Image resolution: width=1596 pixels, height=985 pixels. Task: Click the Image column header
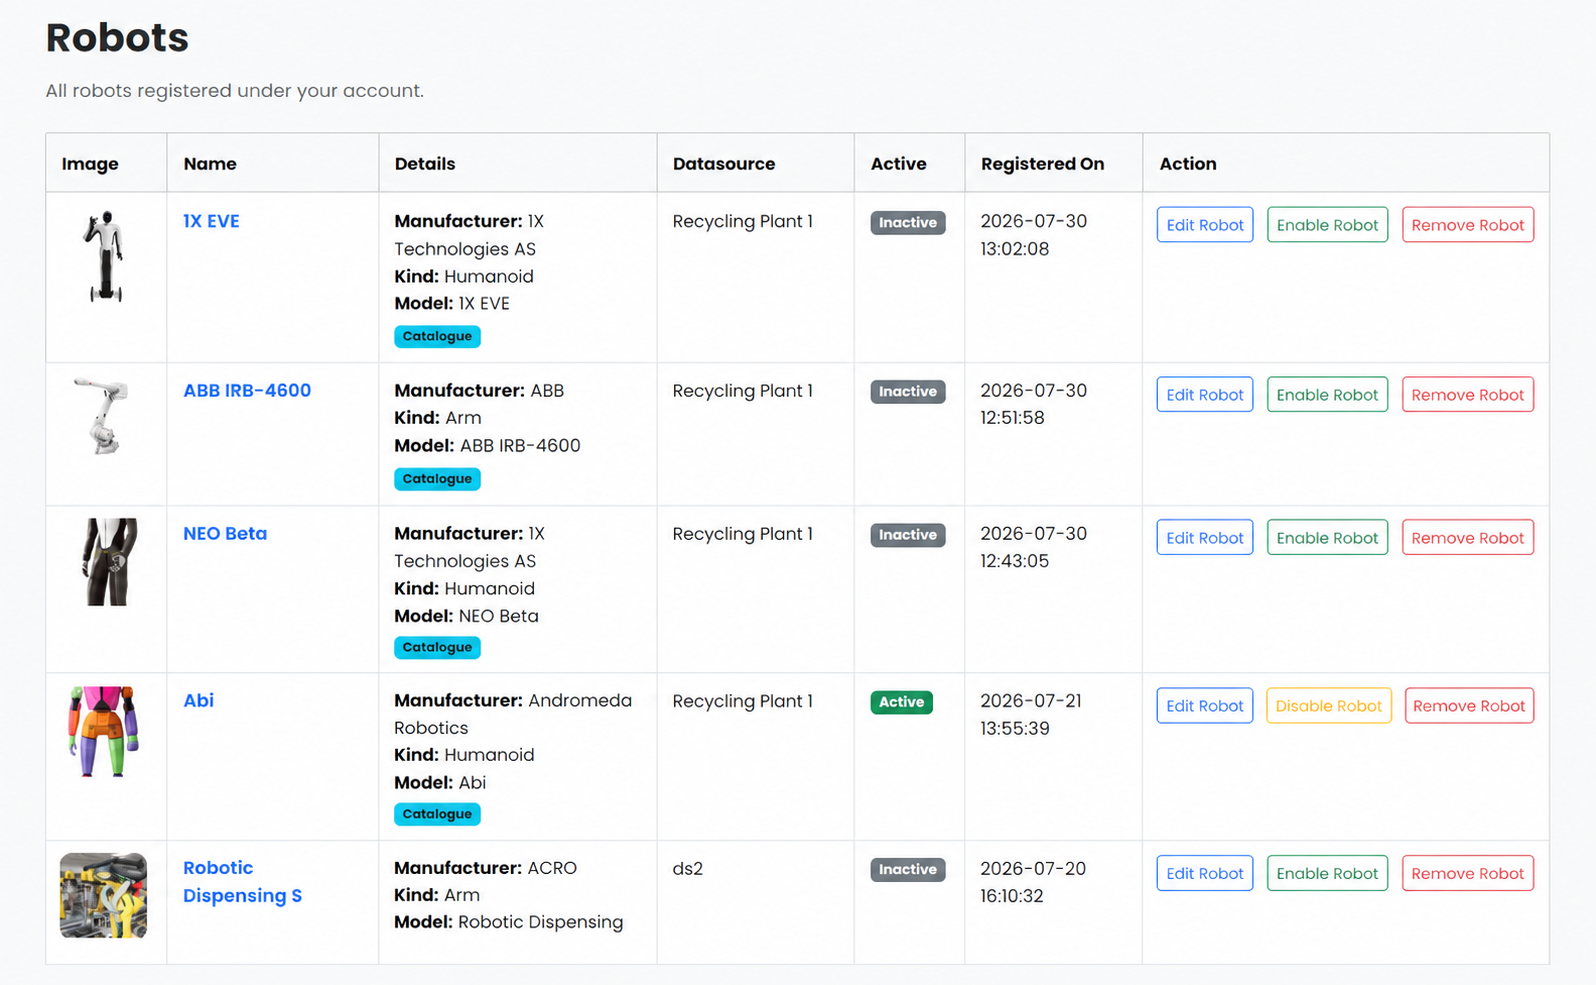(x=90, y=164)
